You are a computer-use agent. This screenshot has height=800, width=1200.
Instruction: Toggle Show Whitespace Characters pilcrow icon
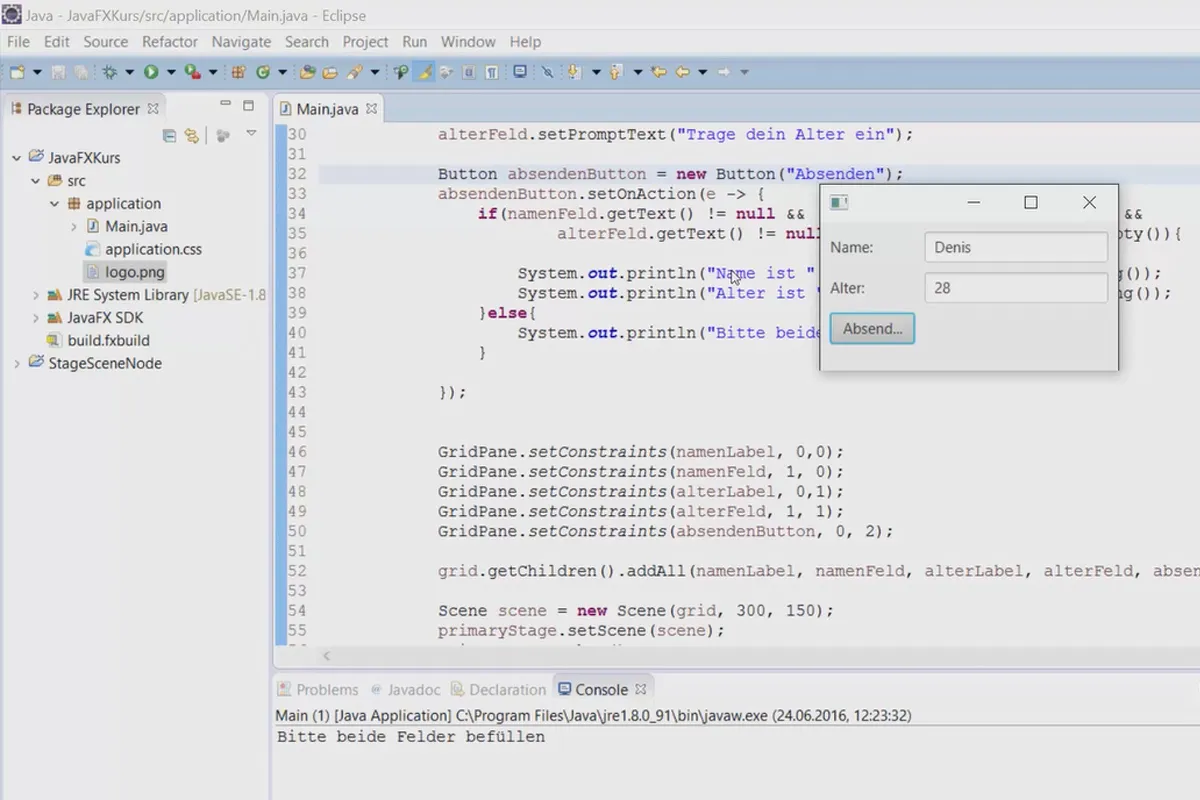[492, 72]
